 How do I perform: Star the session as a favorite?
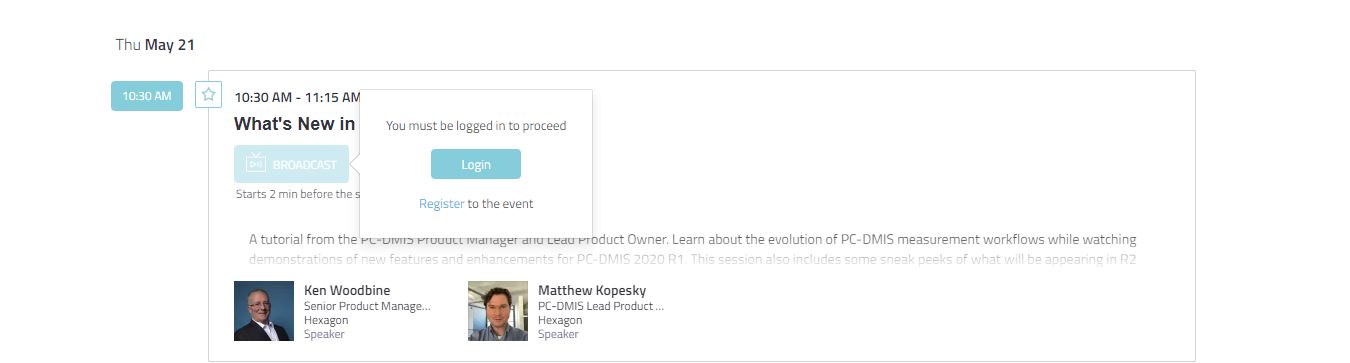click(208, 95)
